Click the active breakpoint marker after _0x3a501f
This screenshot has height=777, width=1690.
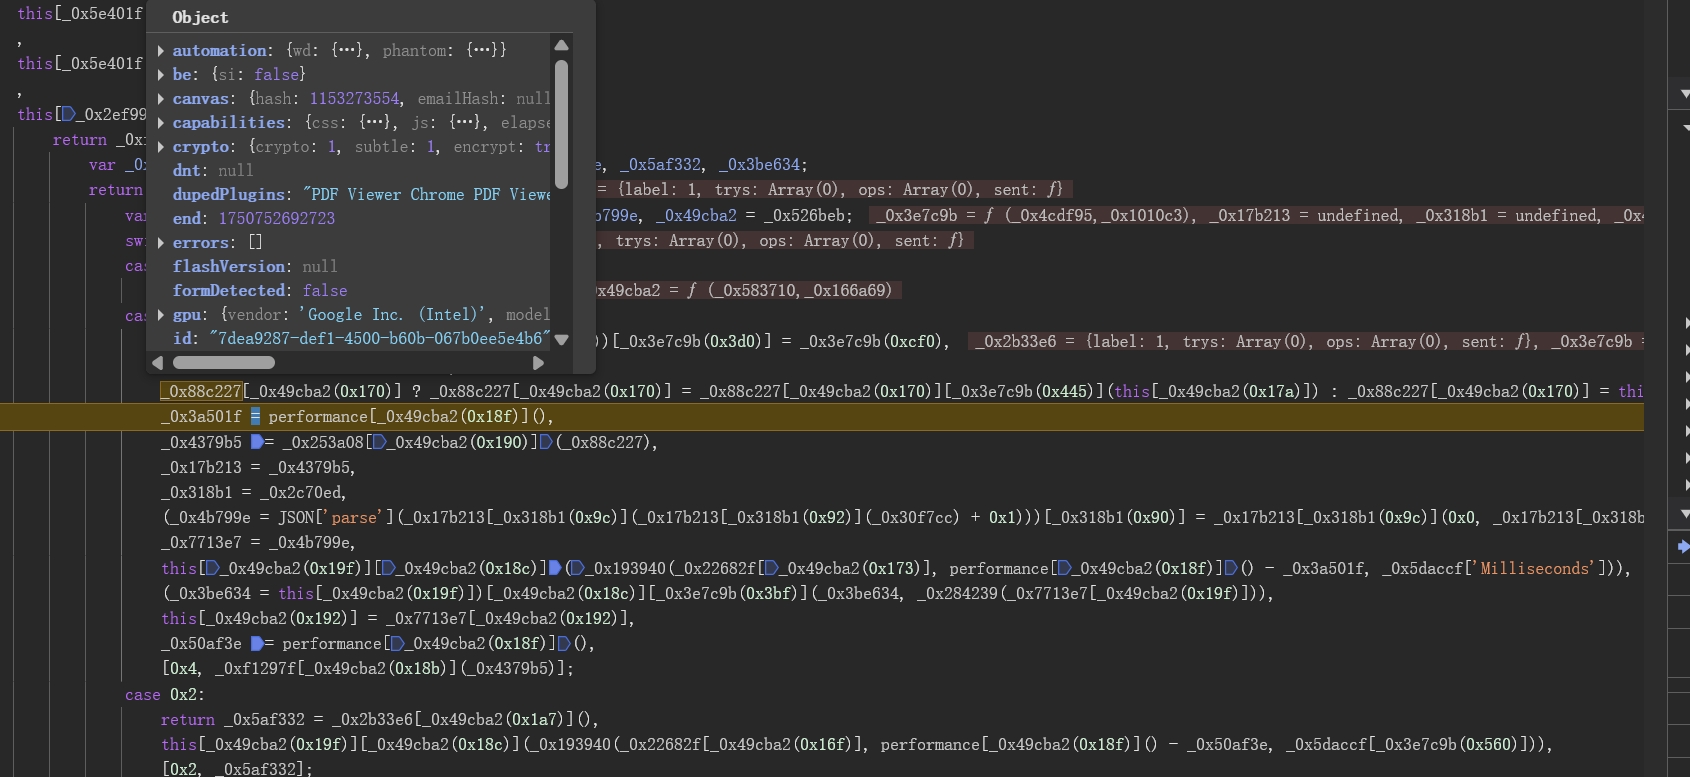tap(255, 416)
